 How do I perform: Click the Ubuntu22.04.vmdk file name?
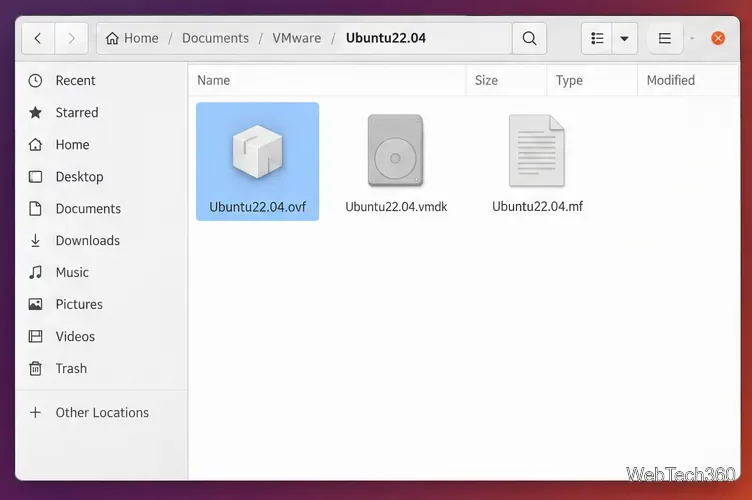pos(396,207)
